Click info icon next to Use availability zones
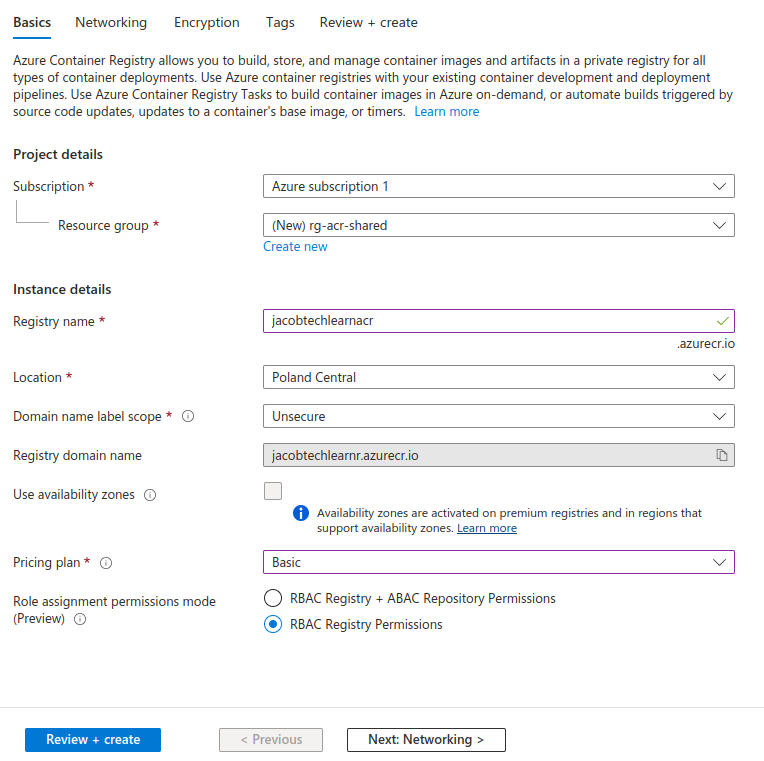The height and width of the screenshot is (761, 764). (x=150, y=495)
